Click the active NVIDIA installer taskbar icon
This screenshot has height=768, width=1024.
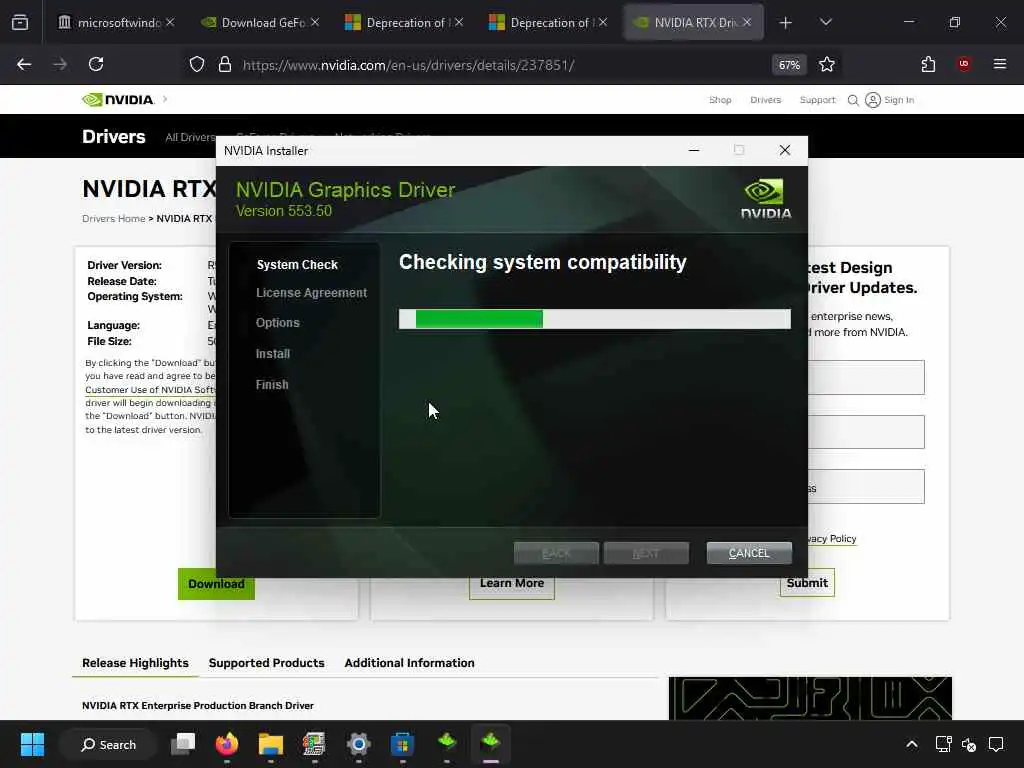490,744
